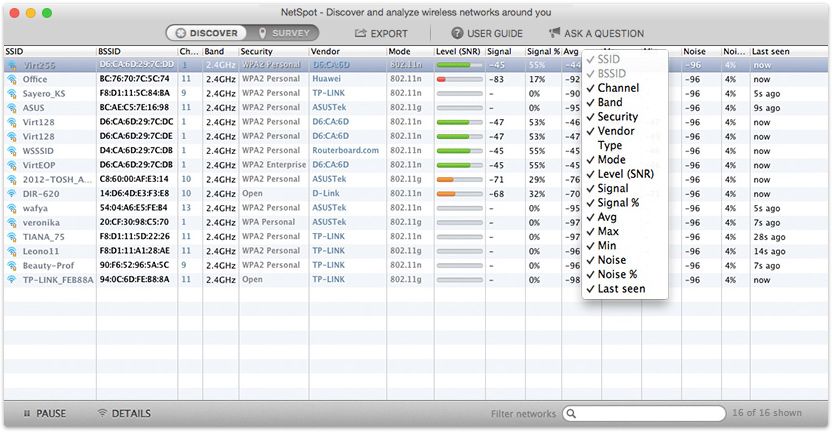
Task: Click signal level bar for Office network
Action: (460, 79)
